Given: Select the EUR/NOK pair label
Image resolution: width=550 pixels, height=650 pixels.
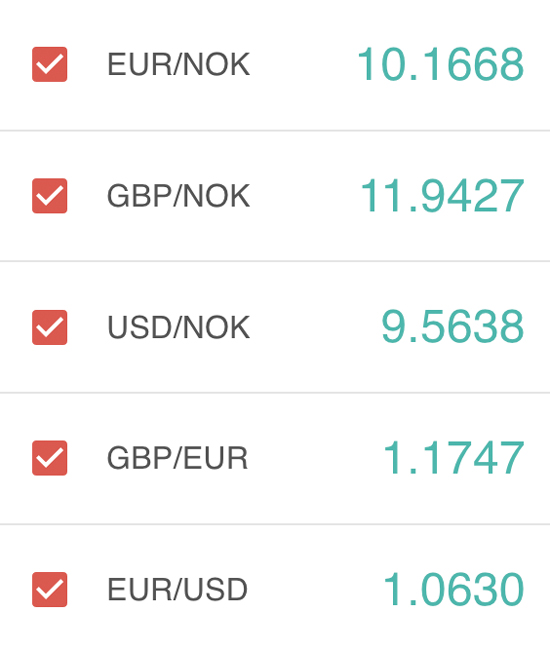Looking at the screenshot, I should click(179, 64).
